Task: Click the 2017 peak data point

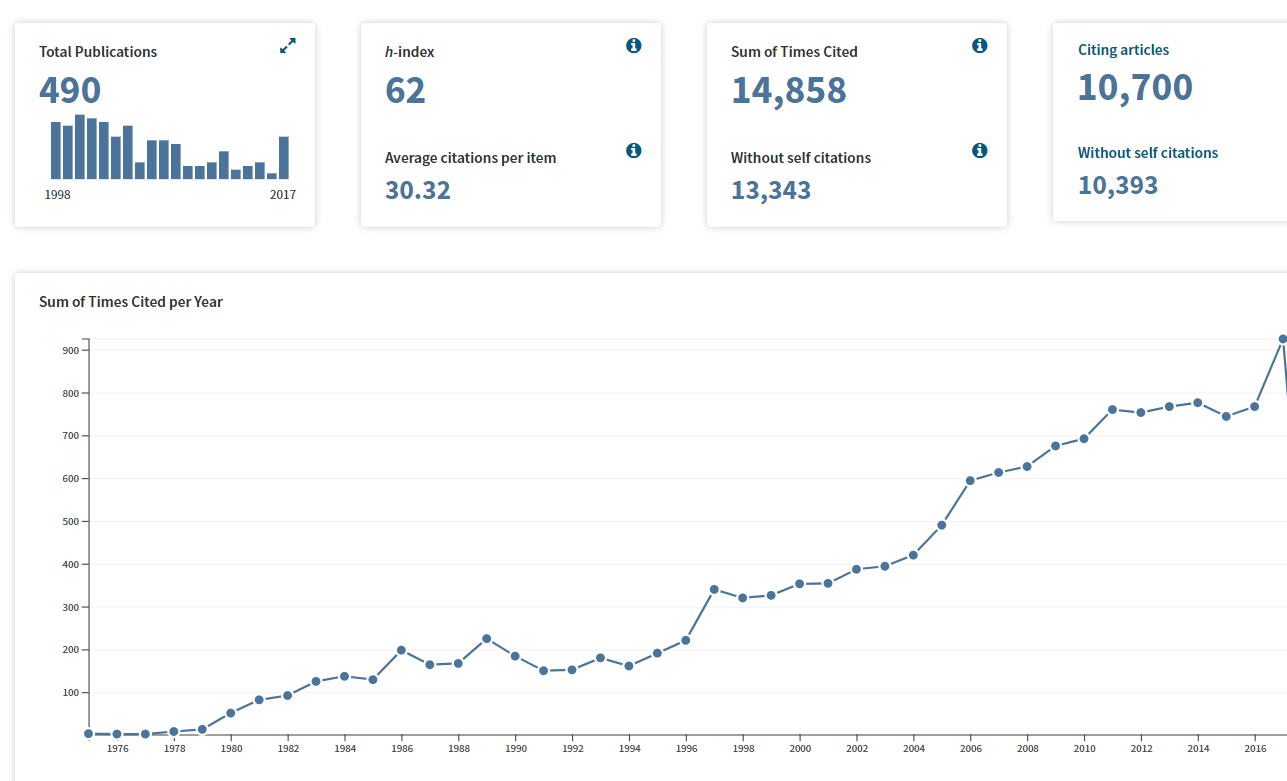Action: tap(1283, 339)
